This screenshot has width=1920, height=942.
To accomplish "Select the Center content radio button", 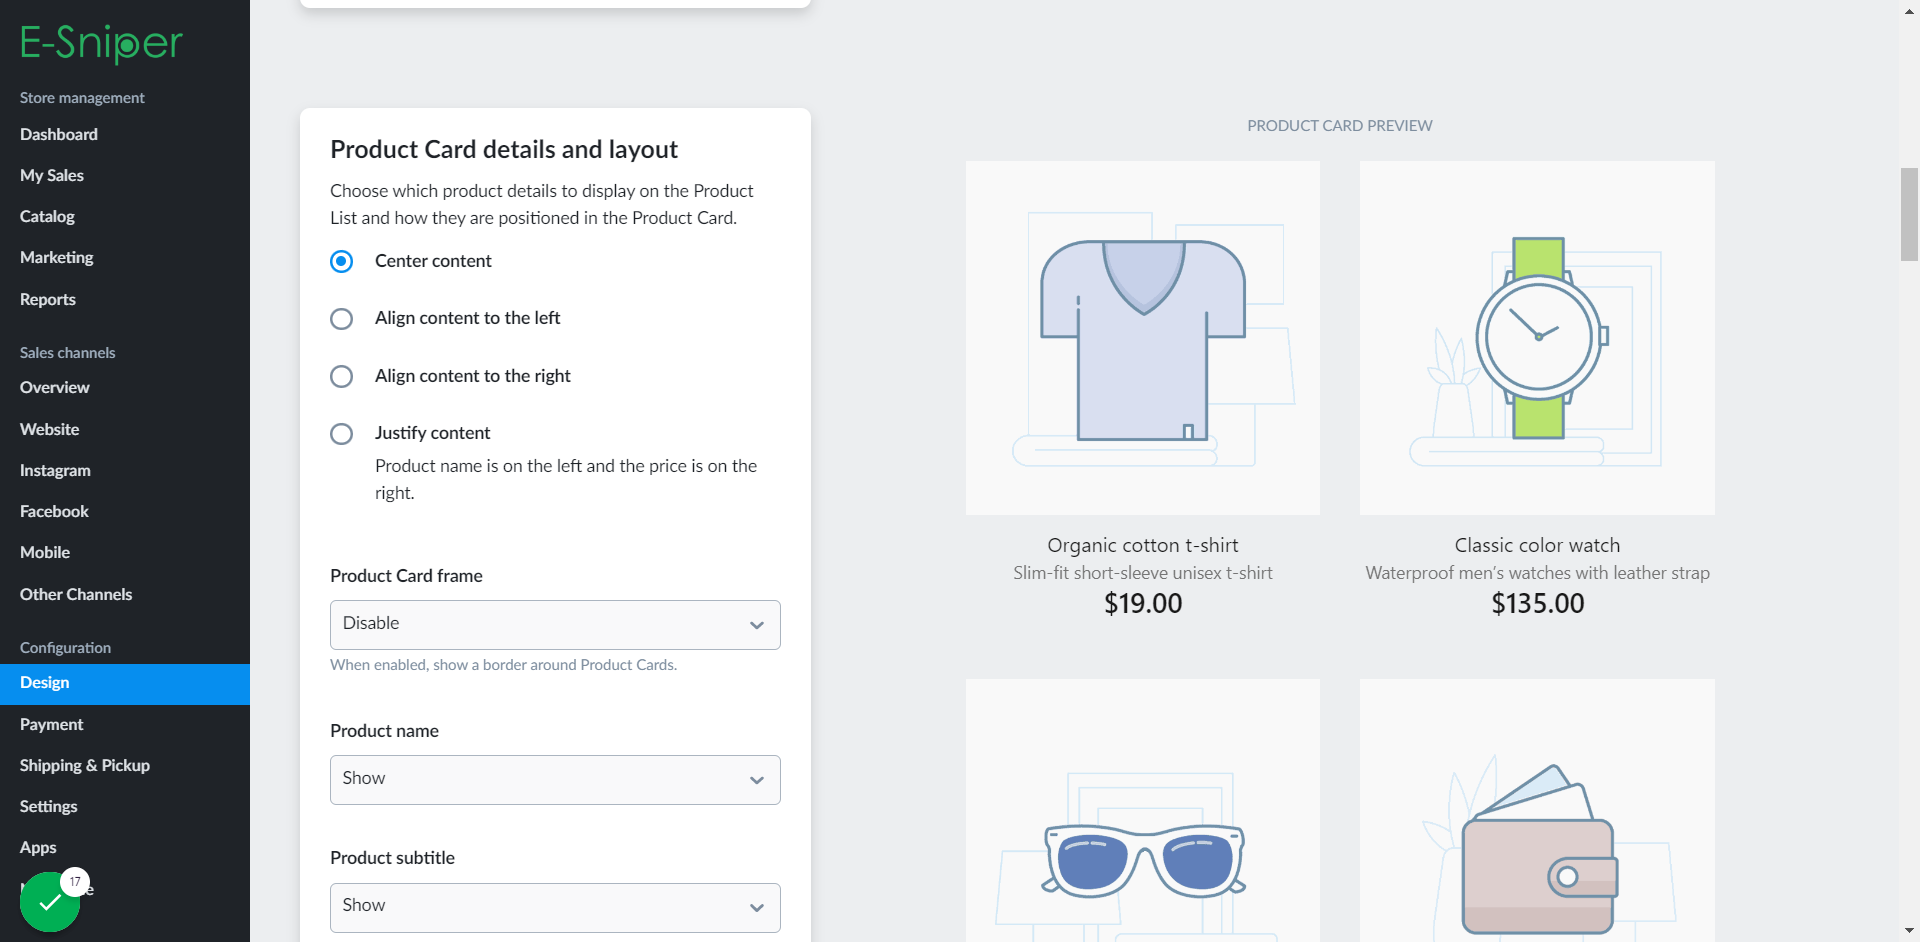I will tap(341, 261).
